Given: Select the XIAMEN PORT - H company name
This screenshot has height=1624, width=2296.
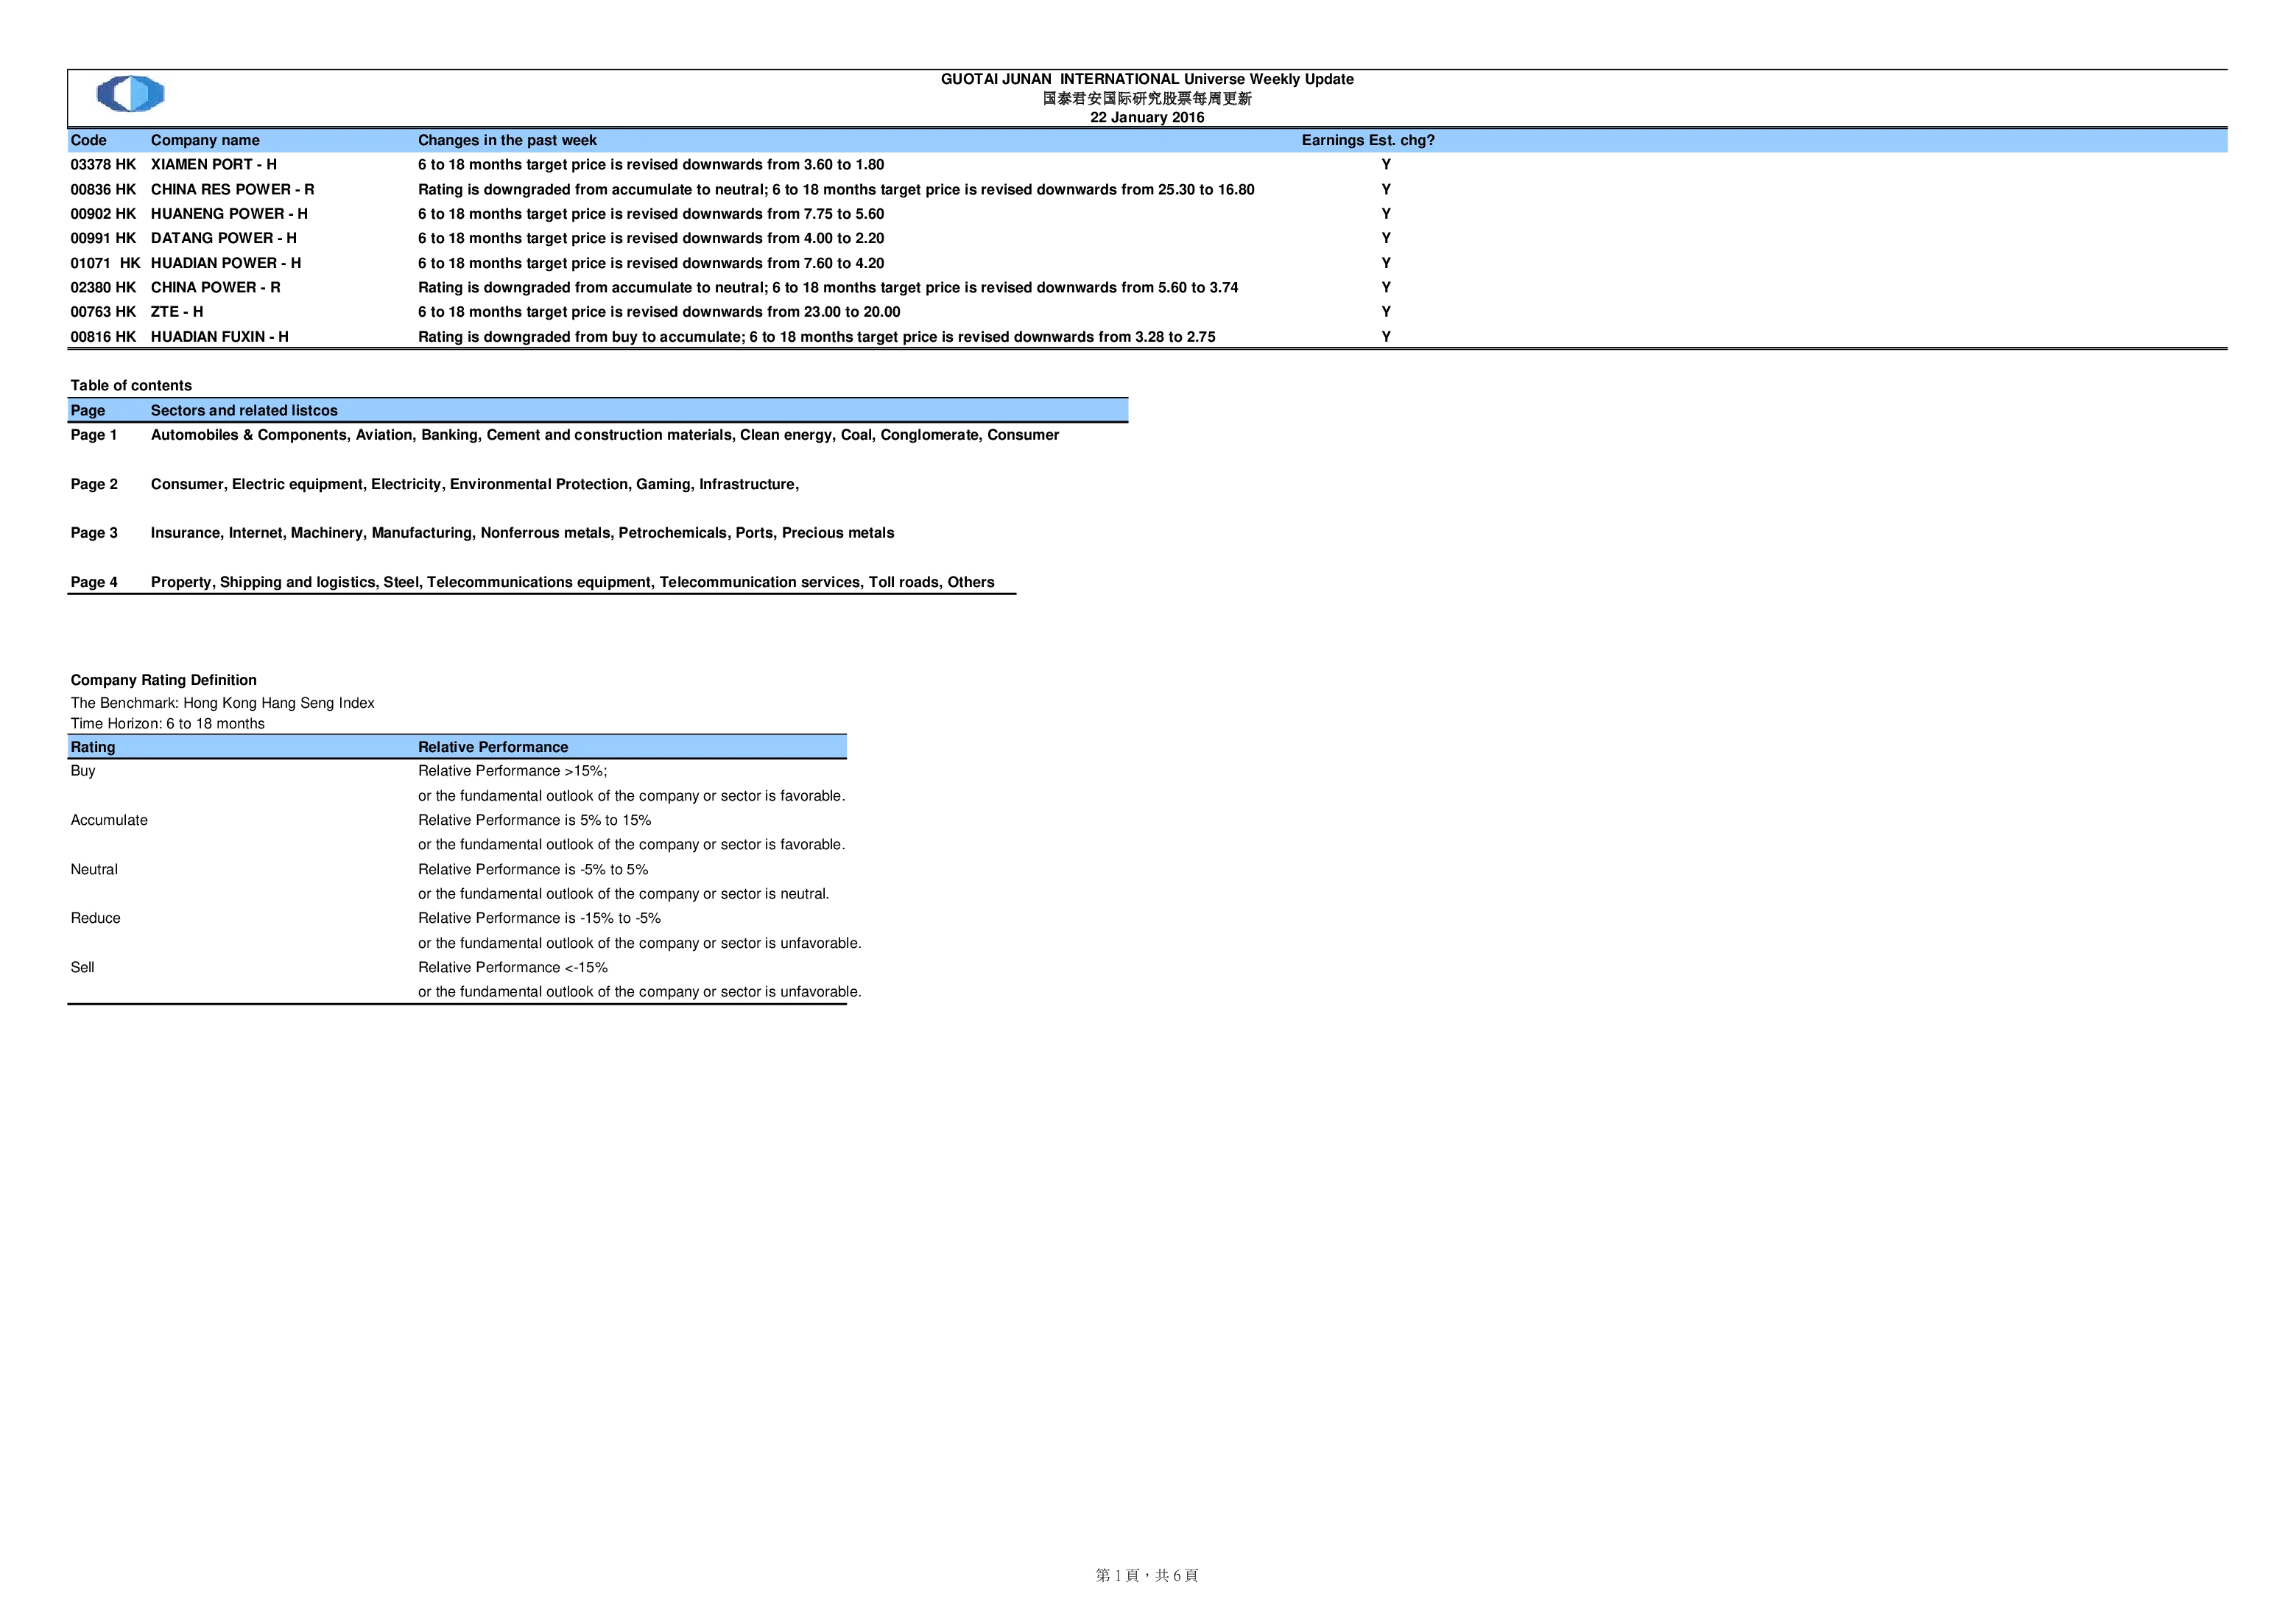Looking at the screenshot, I should (x=214, y=165).
